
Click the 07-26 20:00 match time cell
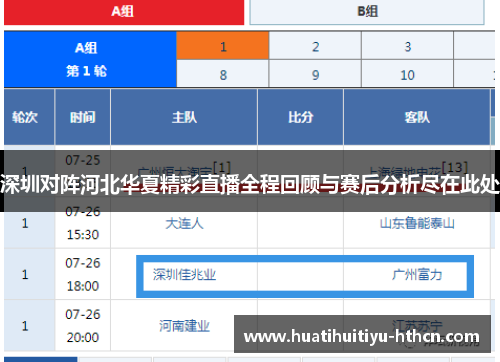pos(83,326)
